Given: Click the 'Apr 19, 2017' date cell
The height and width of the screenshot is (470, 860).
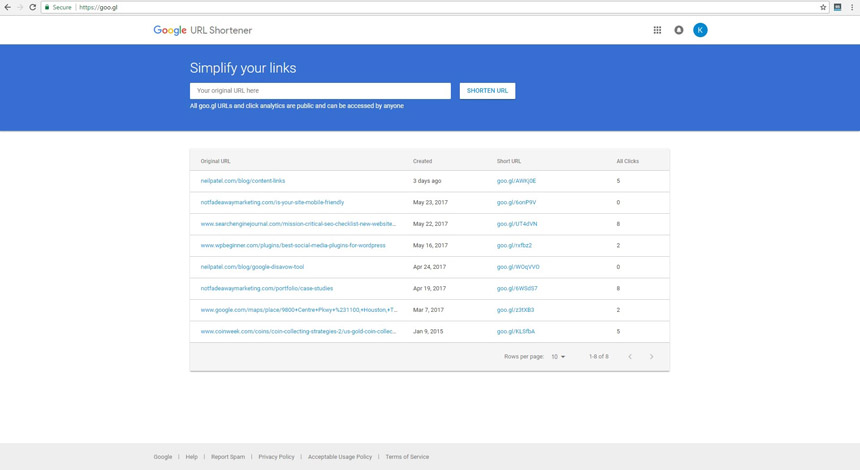Looking at the screenshot, I should tap(429, 288).
